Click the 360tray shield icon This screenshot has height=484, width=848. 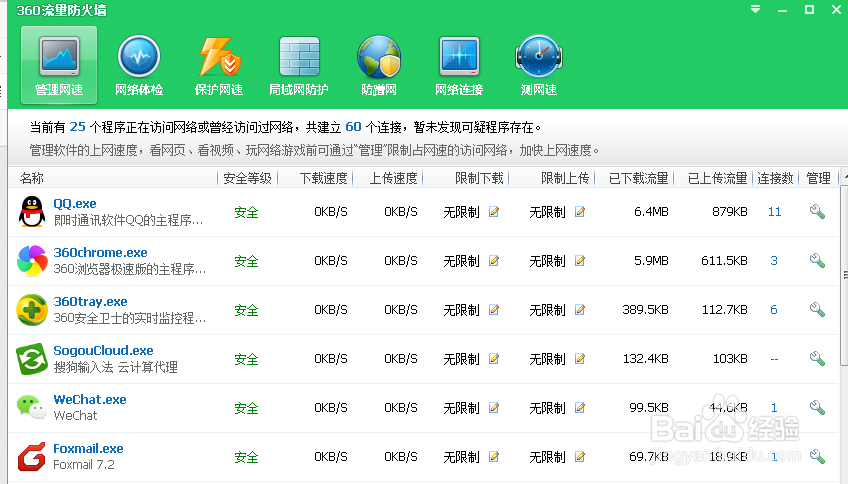coord(32,310)
